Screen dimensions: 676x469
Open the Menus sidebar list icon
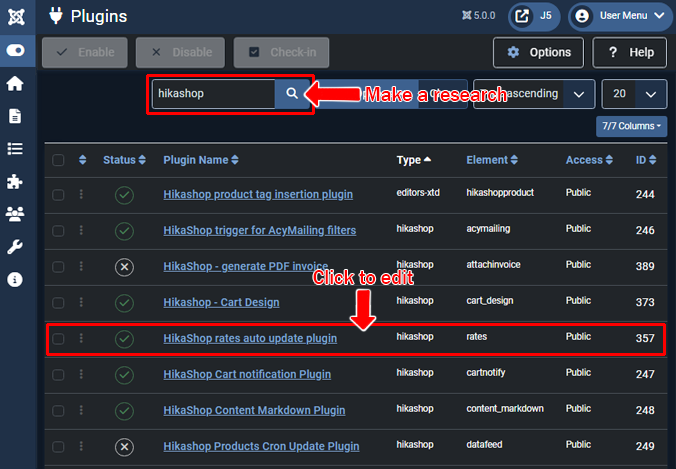[x=15, y=149]
